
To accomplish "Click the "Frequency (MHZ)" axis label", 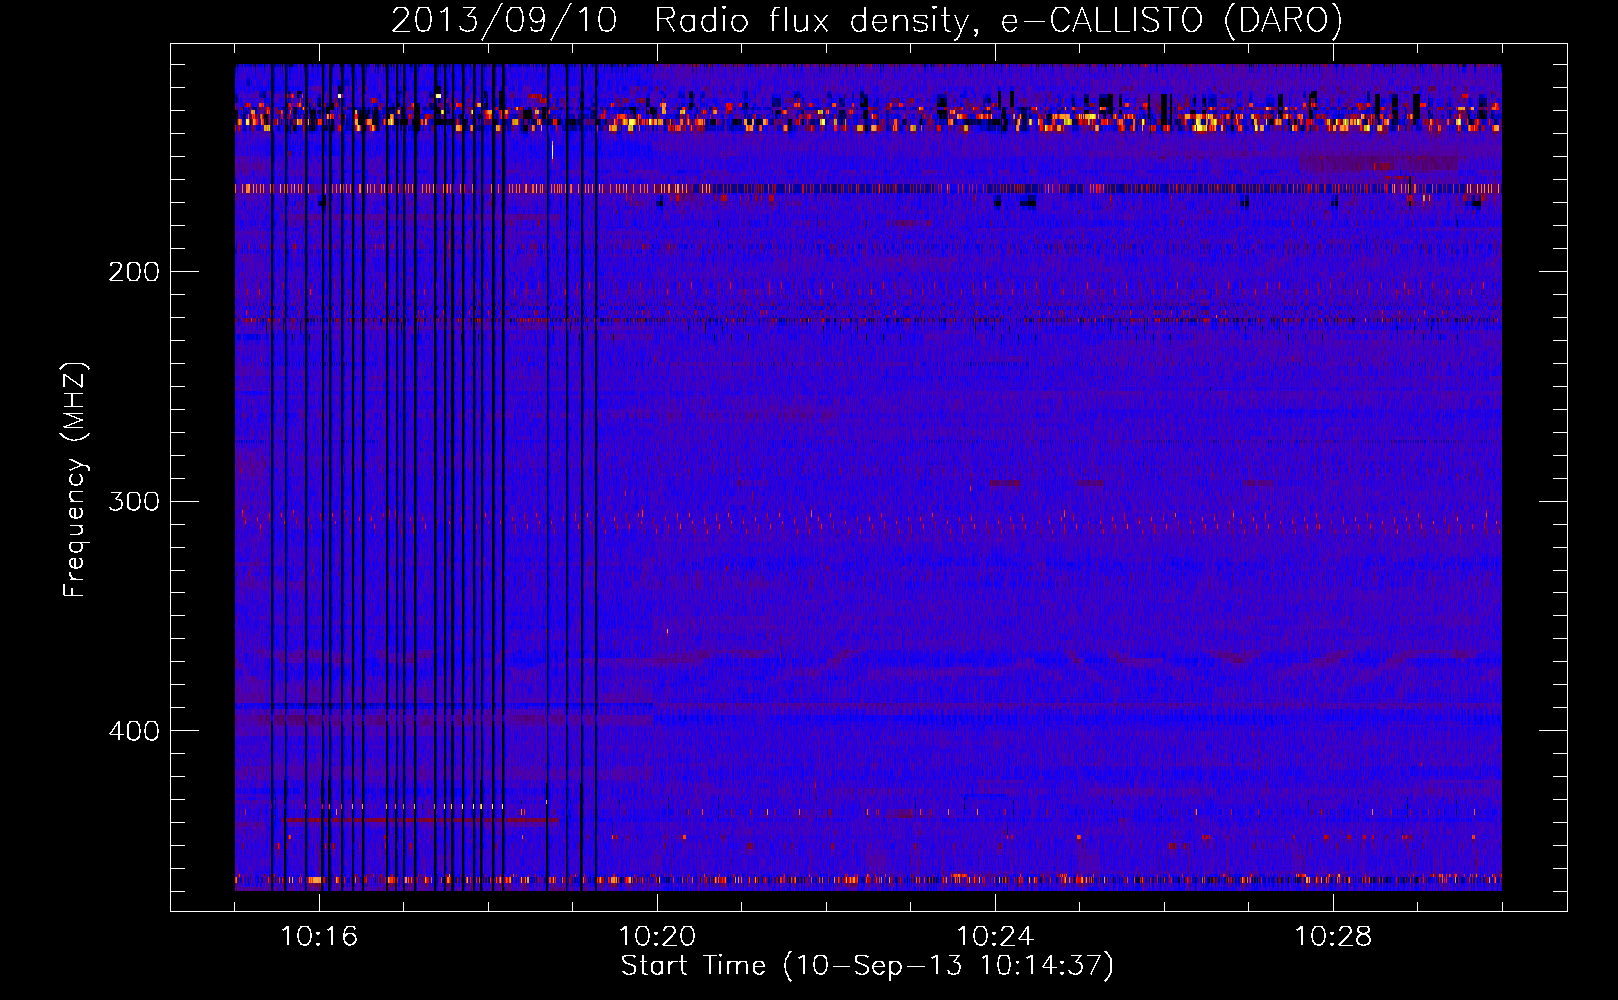I will pos(75,480).
